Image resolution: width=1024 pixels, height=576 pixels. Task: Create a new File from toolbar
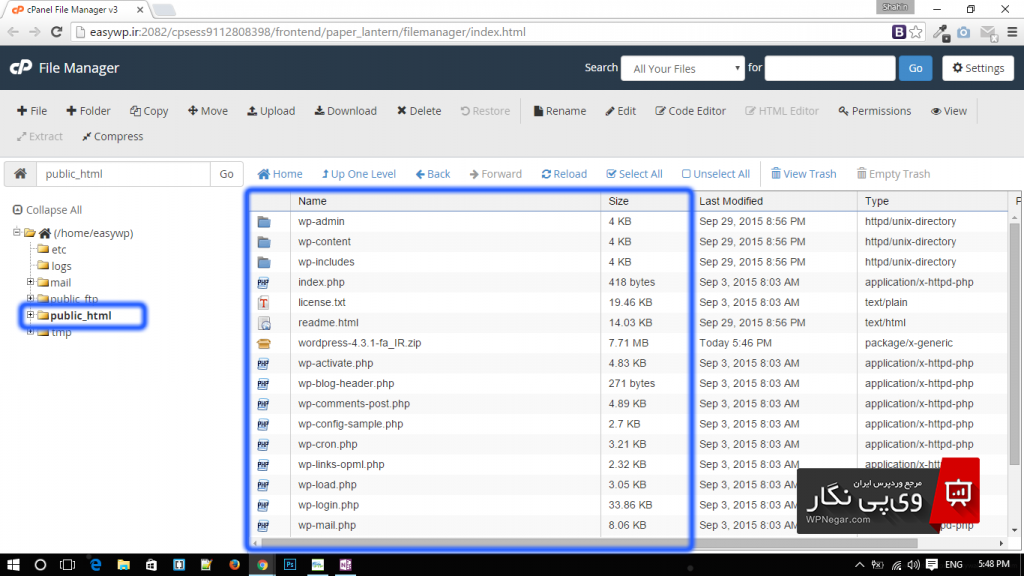click(32, 111)
